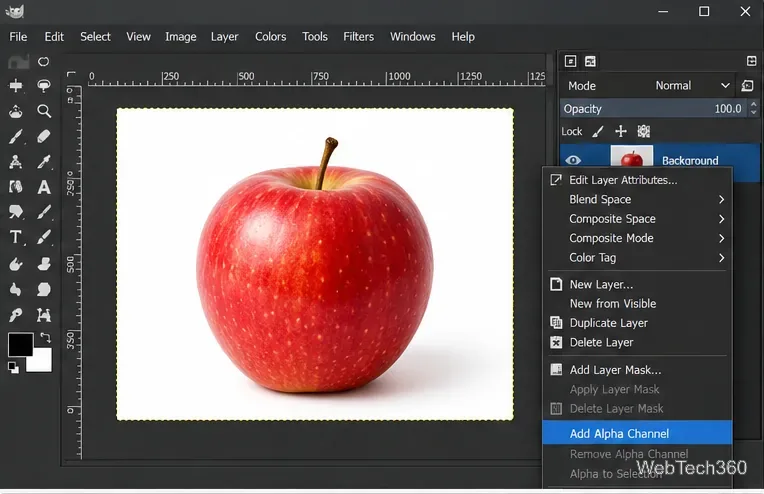This screenshot has height=494, width=764.
Task: Activate the magnifier zoom tool
Action: 44,111
